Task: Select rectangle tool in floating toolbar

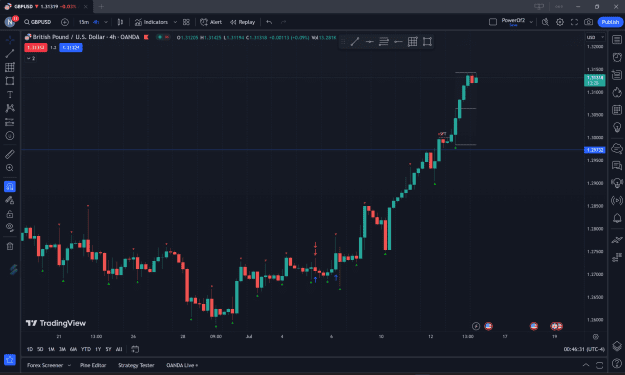Action: [427, 41]
